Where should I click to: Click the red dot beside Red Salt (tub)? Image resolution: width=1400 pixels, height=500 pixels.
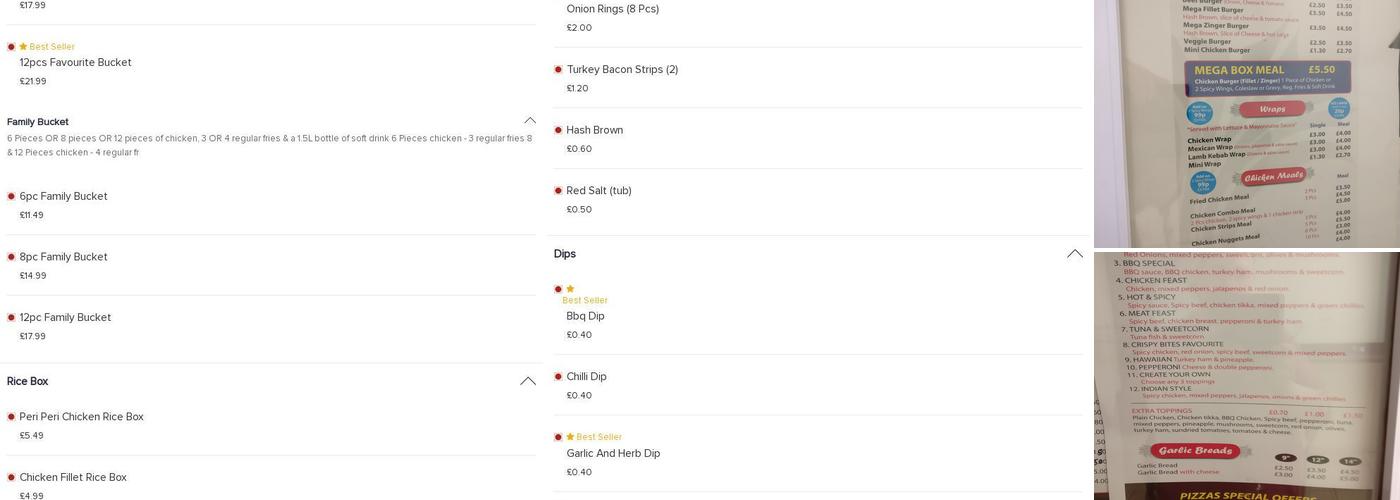pos(558,191)
